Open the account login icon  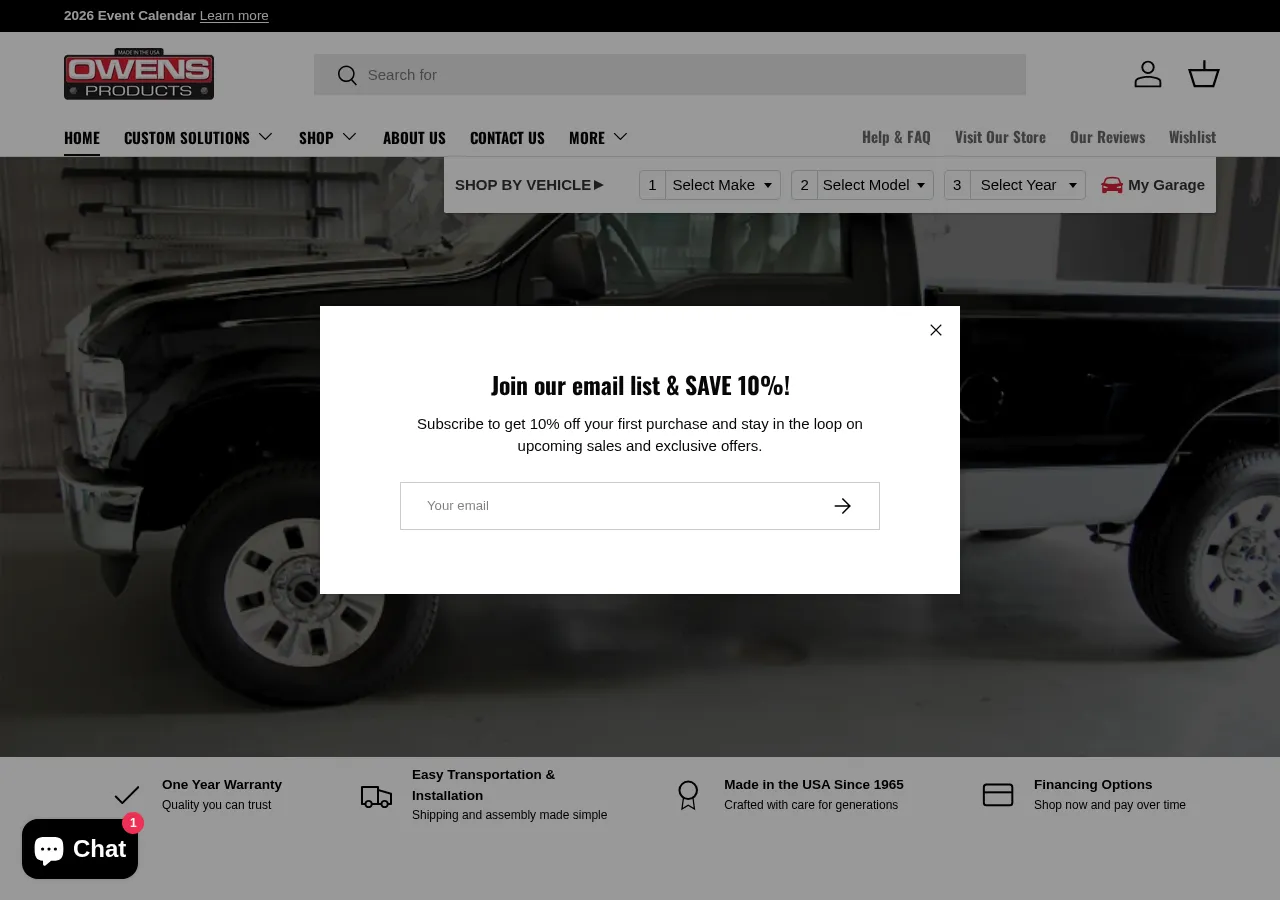tap(1148, 74)
